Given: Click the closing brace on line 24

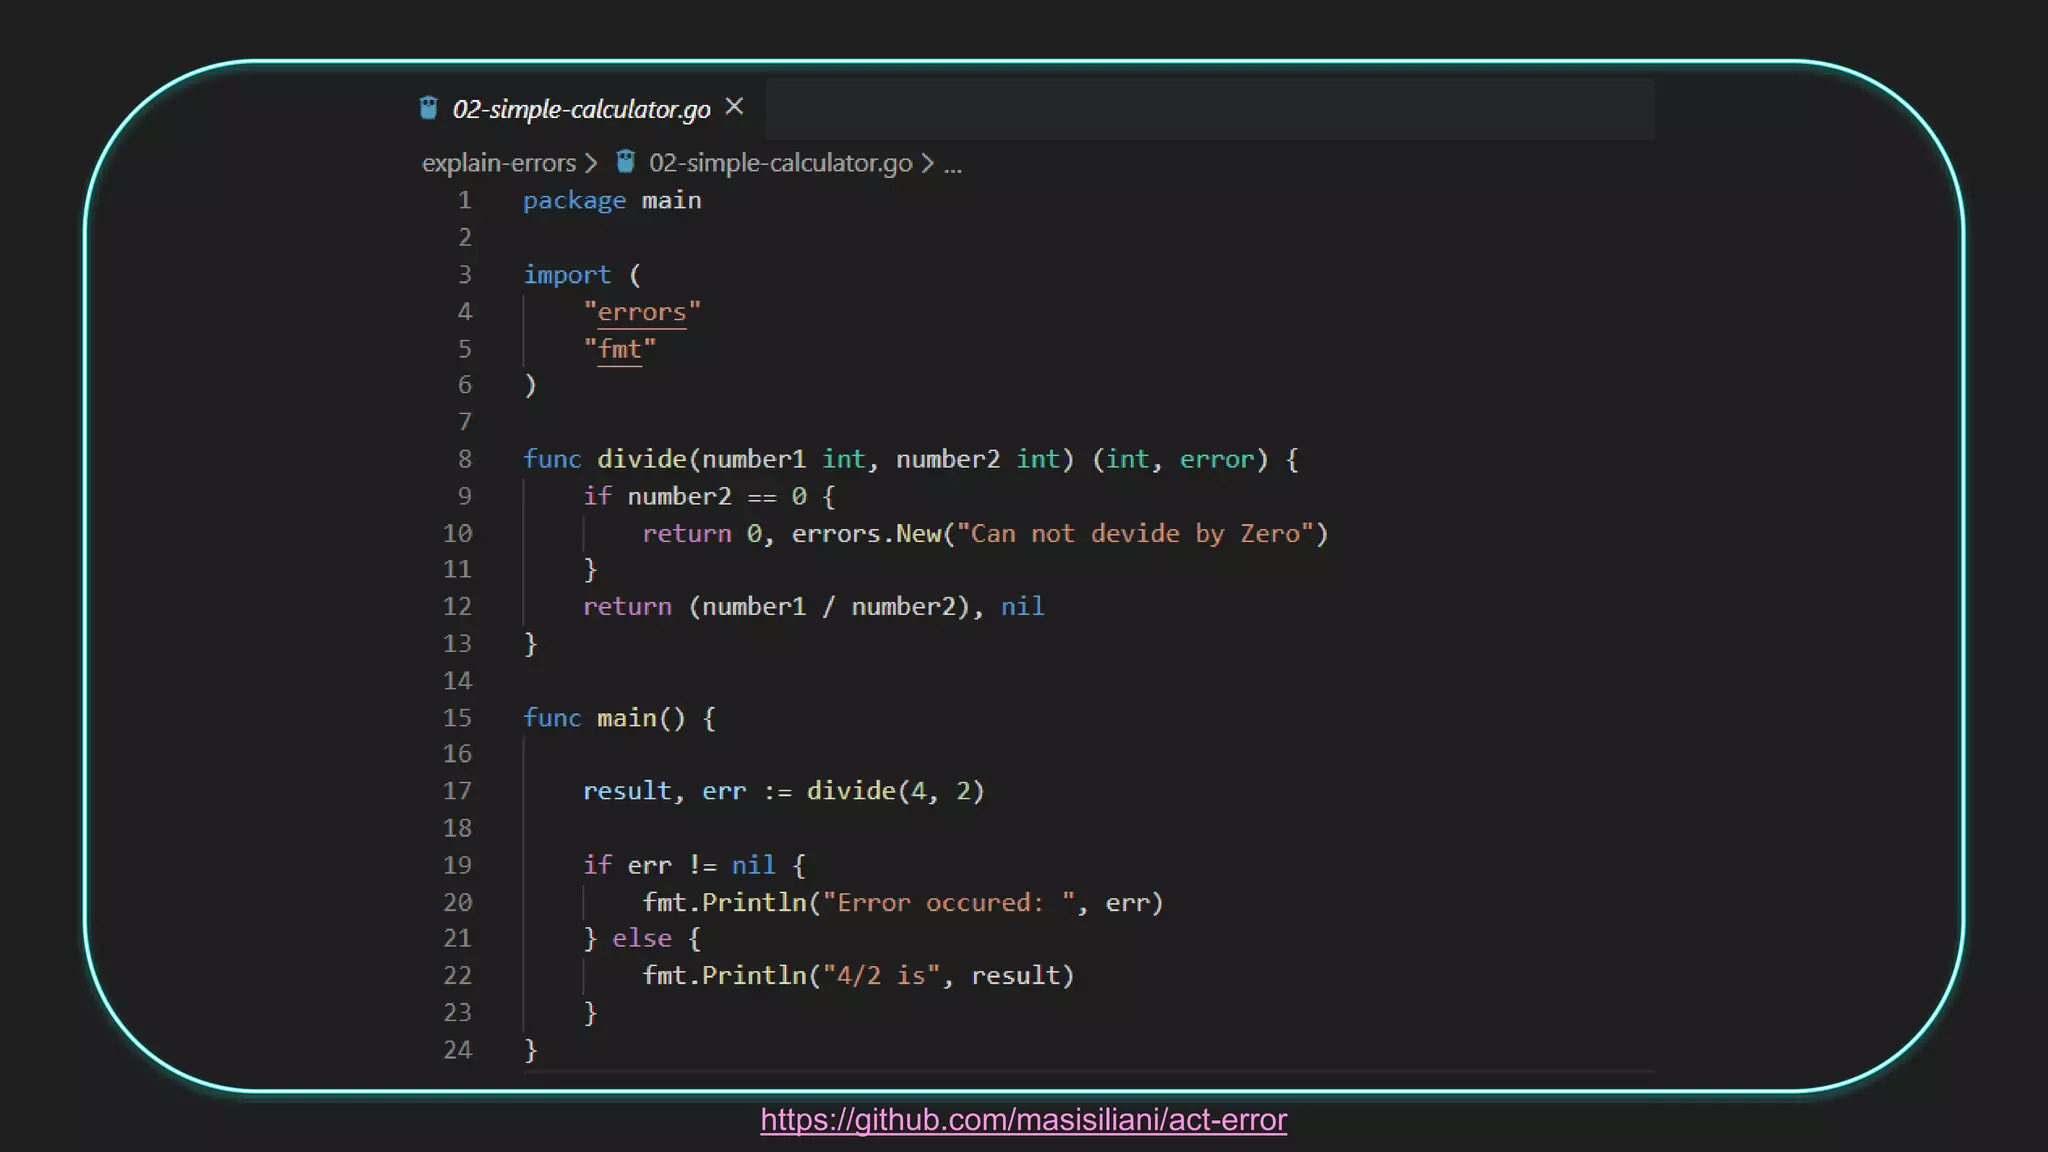Looking at the screenshot, I should 530,1050.
